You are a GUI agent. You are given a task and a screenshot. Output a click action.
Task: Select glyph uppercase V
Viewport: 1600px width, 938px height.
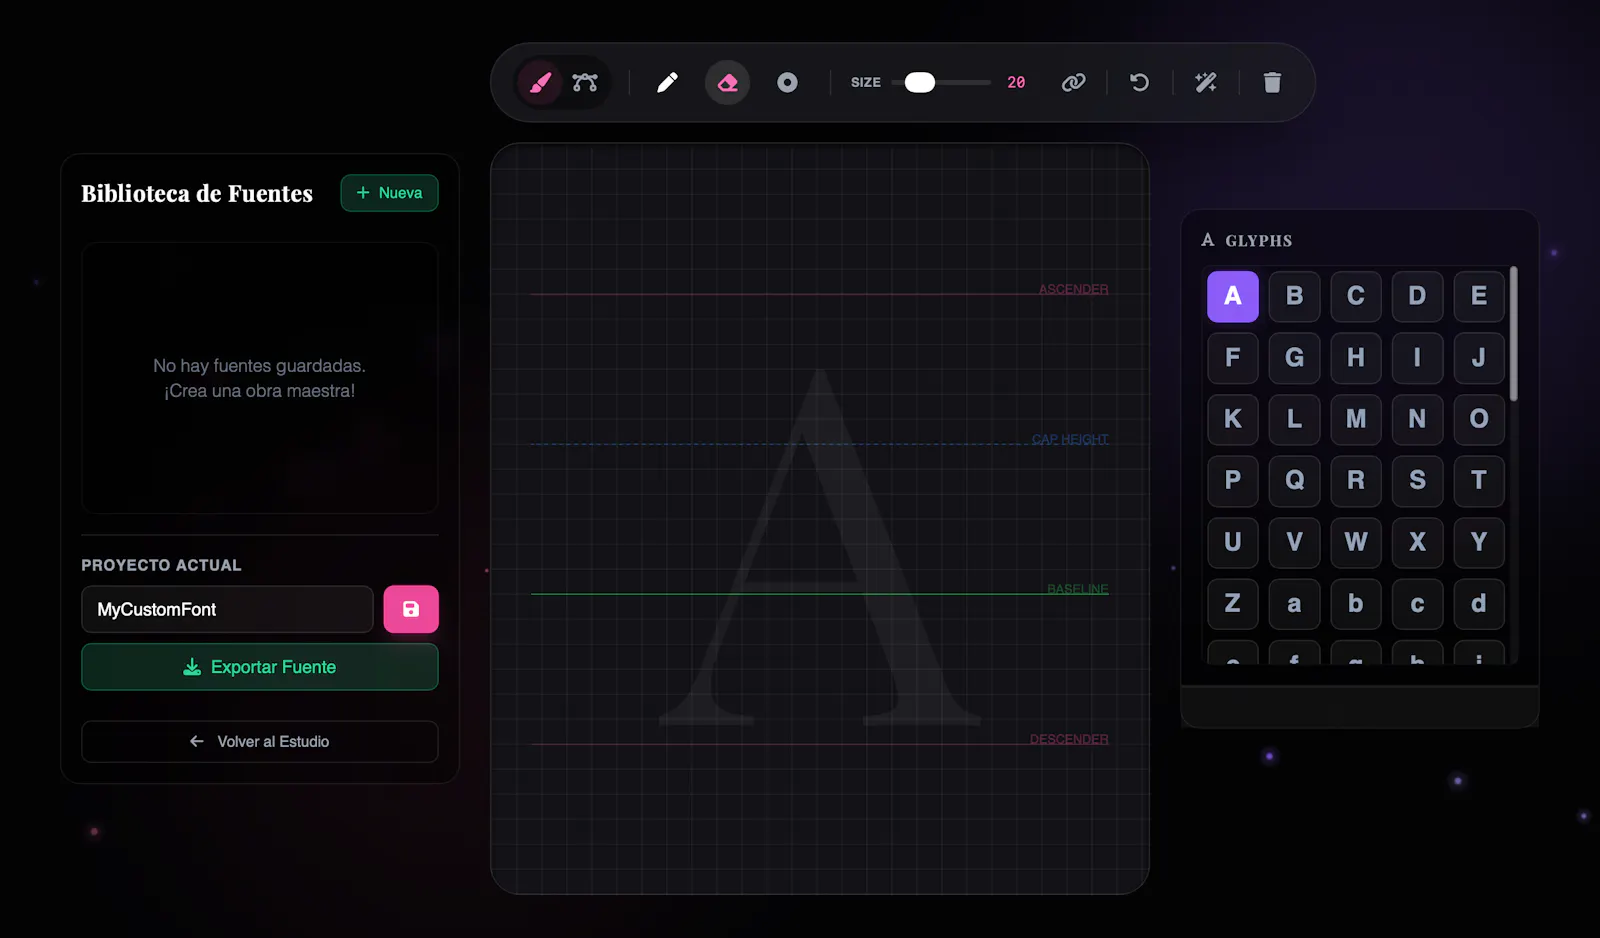(1294, 542)
